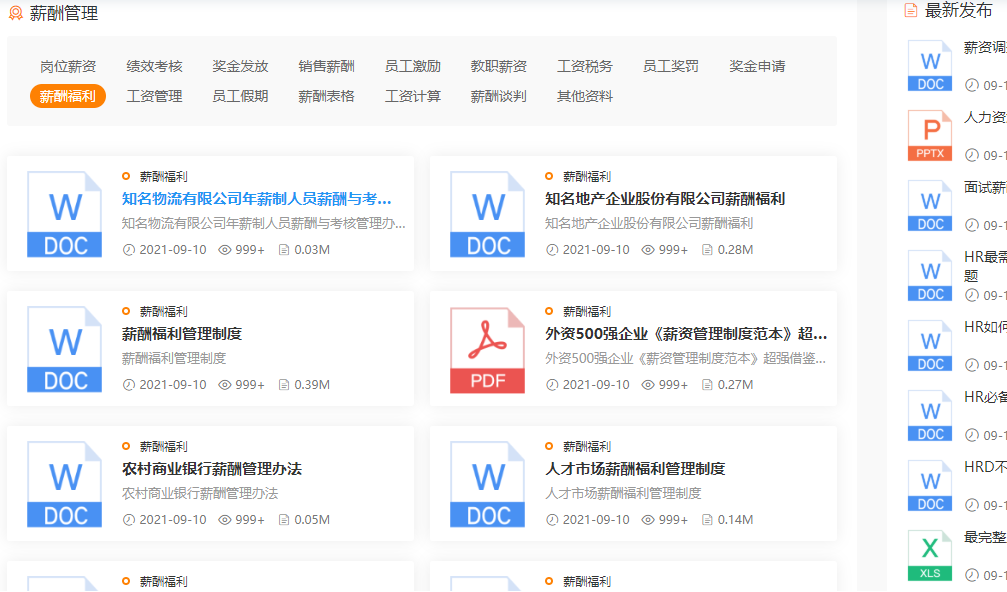
Task: Open title link 农村商业银行薪酬管理办法
Action: click(x=212, y=469)
